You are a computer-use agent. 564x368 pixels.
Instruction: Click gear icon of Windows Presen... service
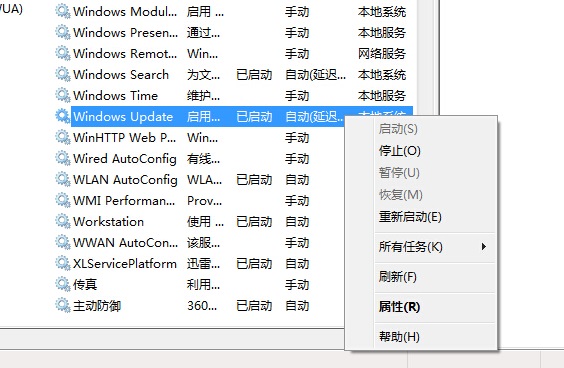pyautogui.click(x=63, y=32)
